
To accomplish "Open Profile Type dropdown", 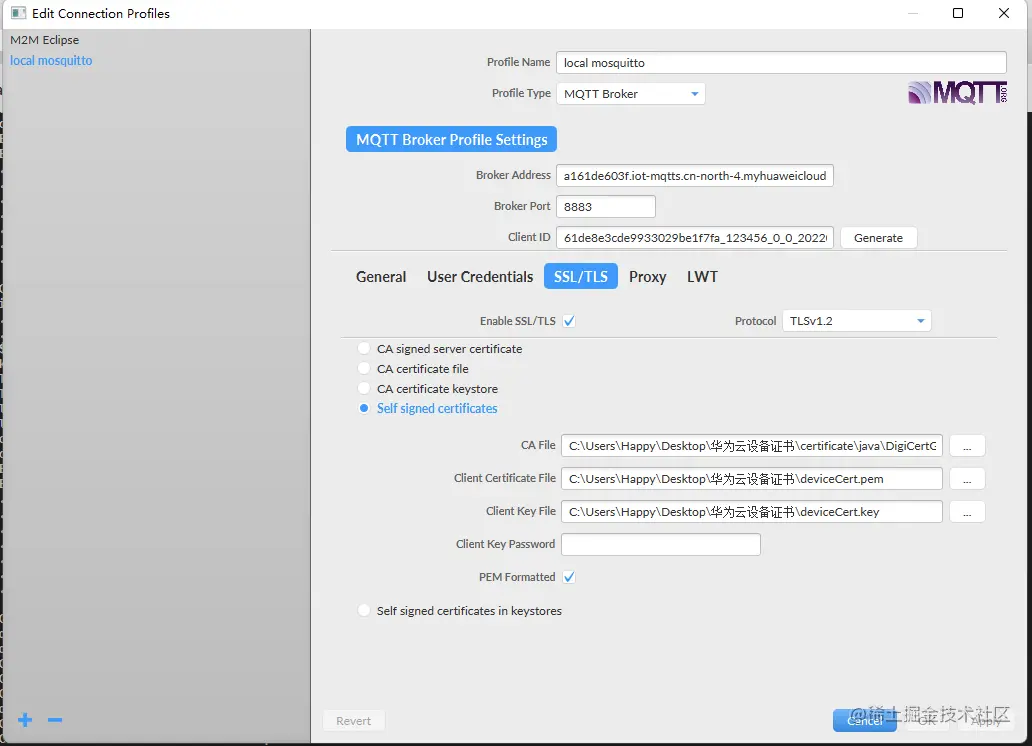I will [631, 93].
